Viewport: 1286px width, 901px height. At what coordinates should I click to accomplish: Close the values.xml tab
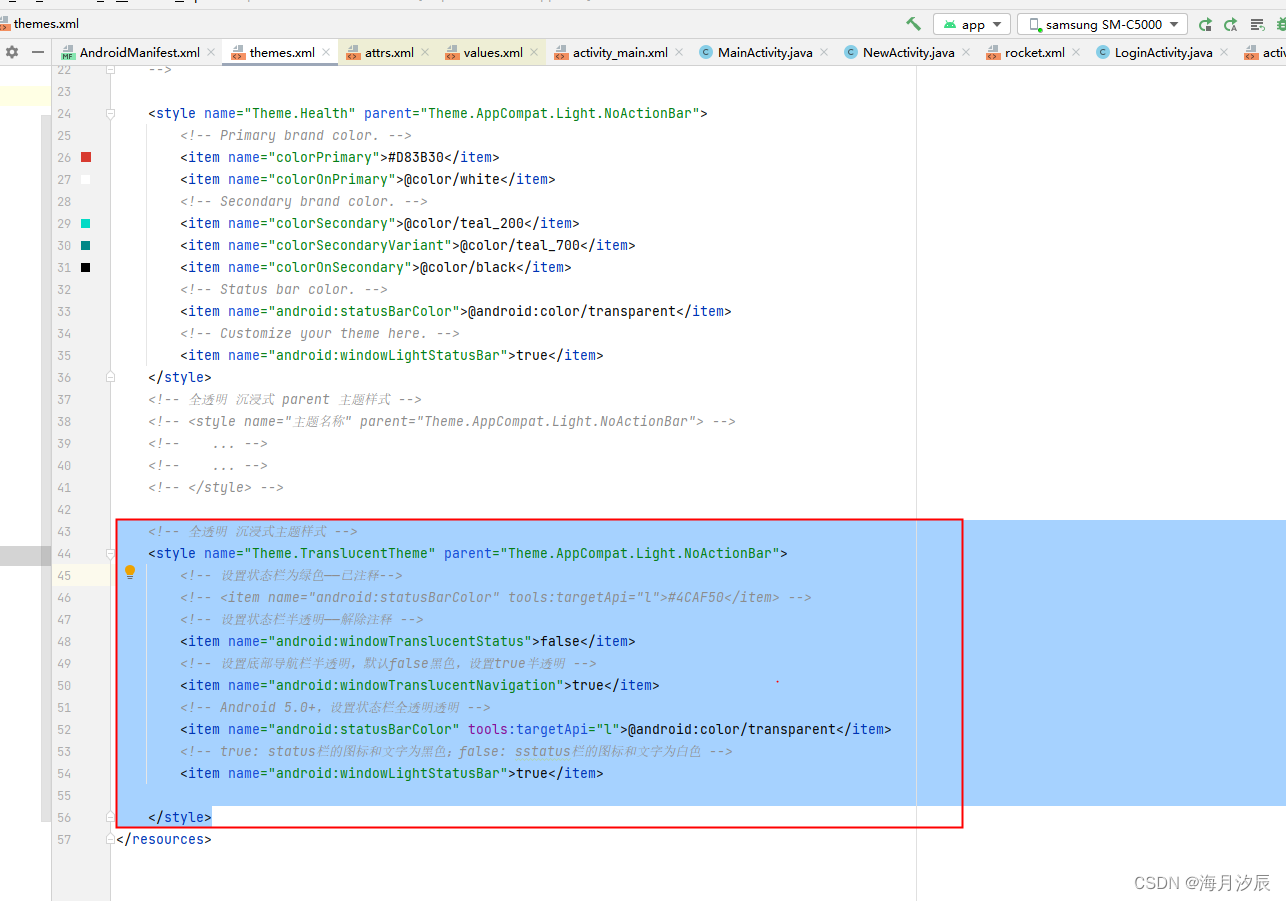533,52
